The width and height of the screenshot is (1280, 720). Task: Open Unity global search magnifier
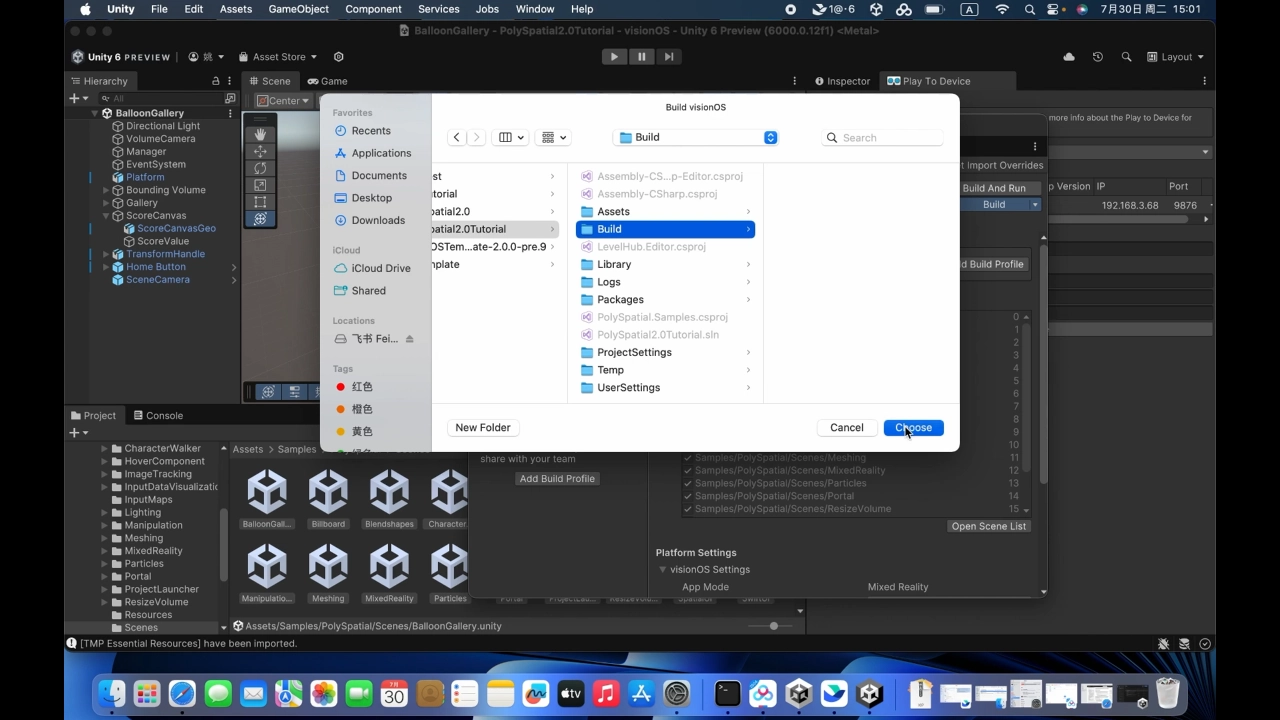[1127, 57]
